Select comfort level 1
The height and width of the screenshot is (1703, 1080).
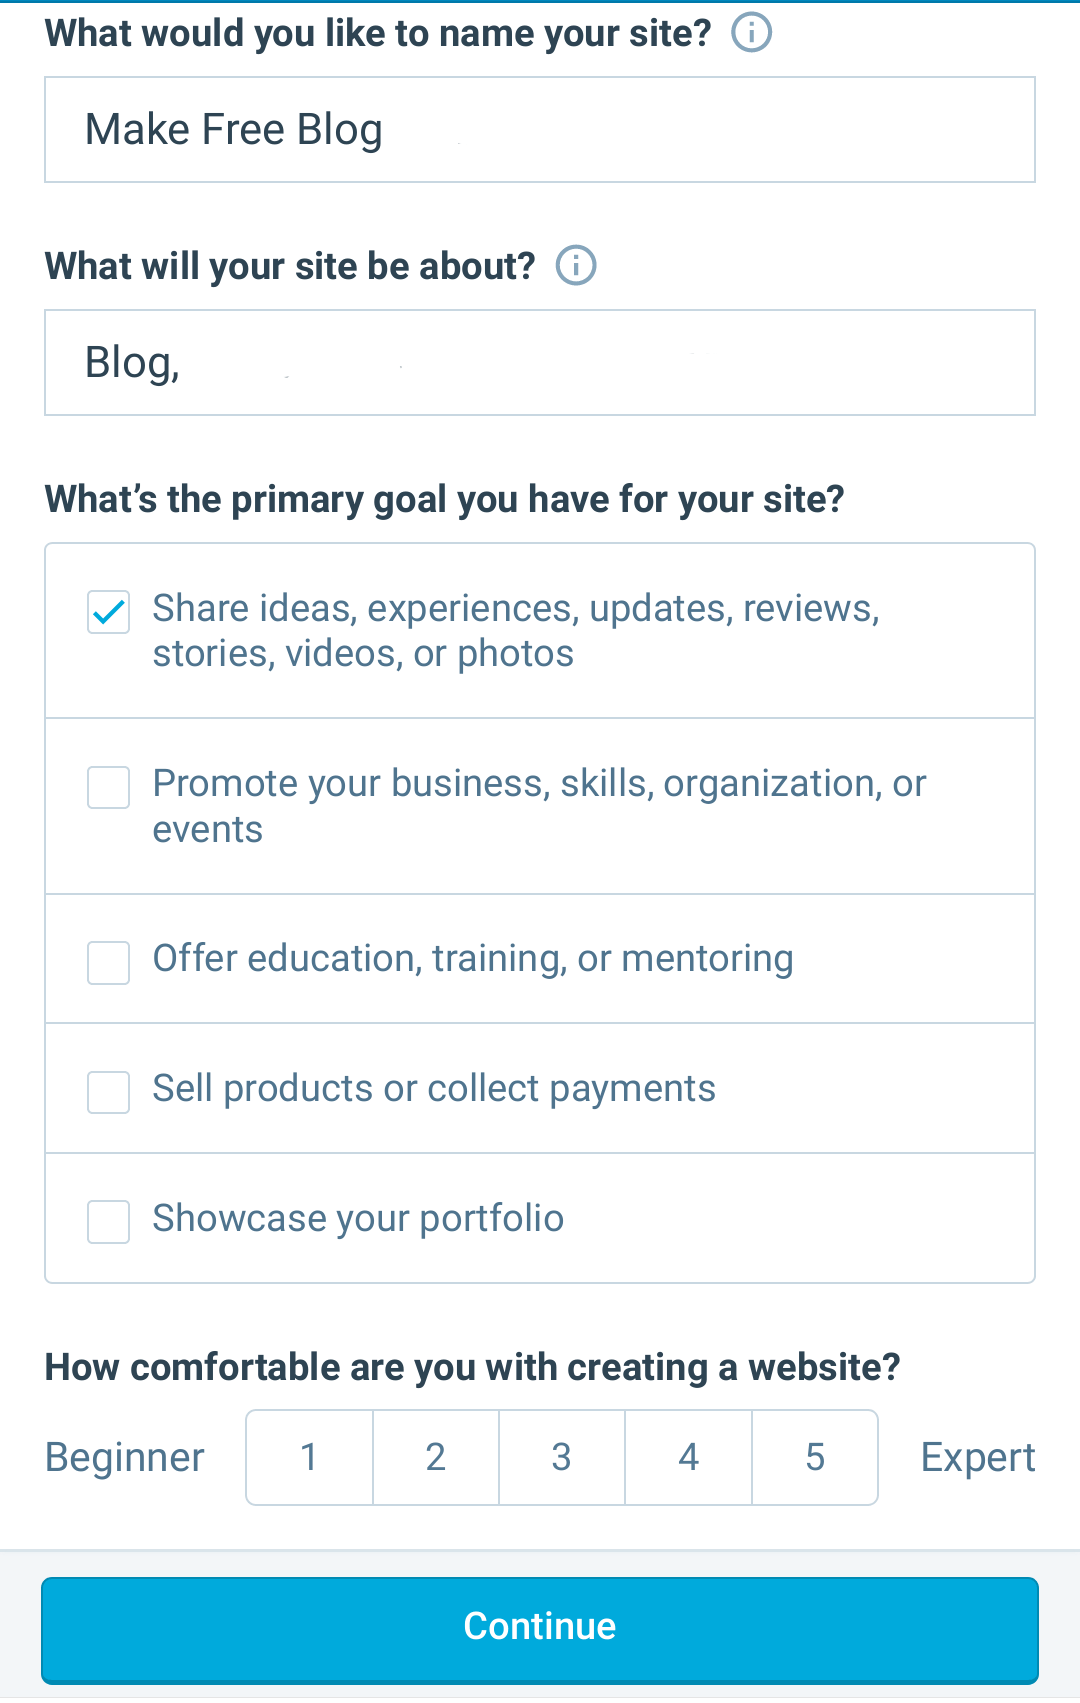[309, 1457]
